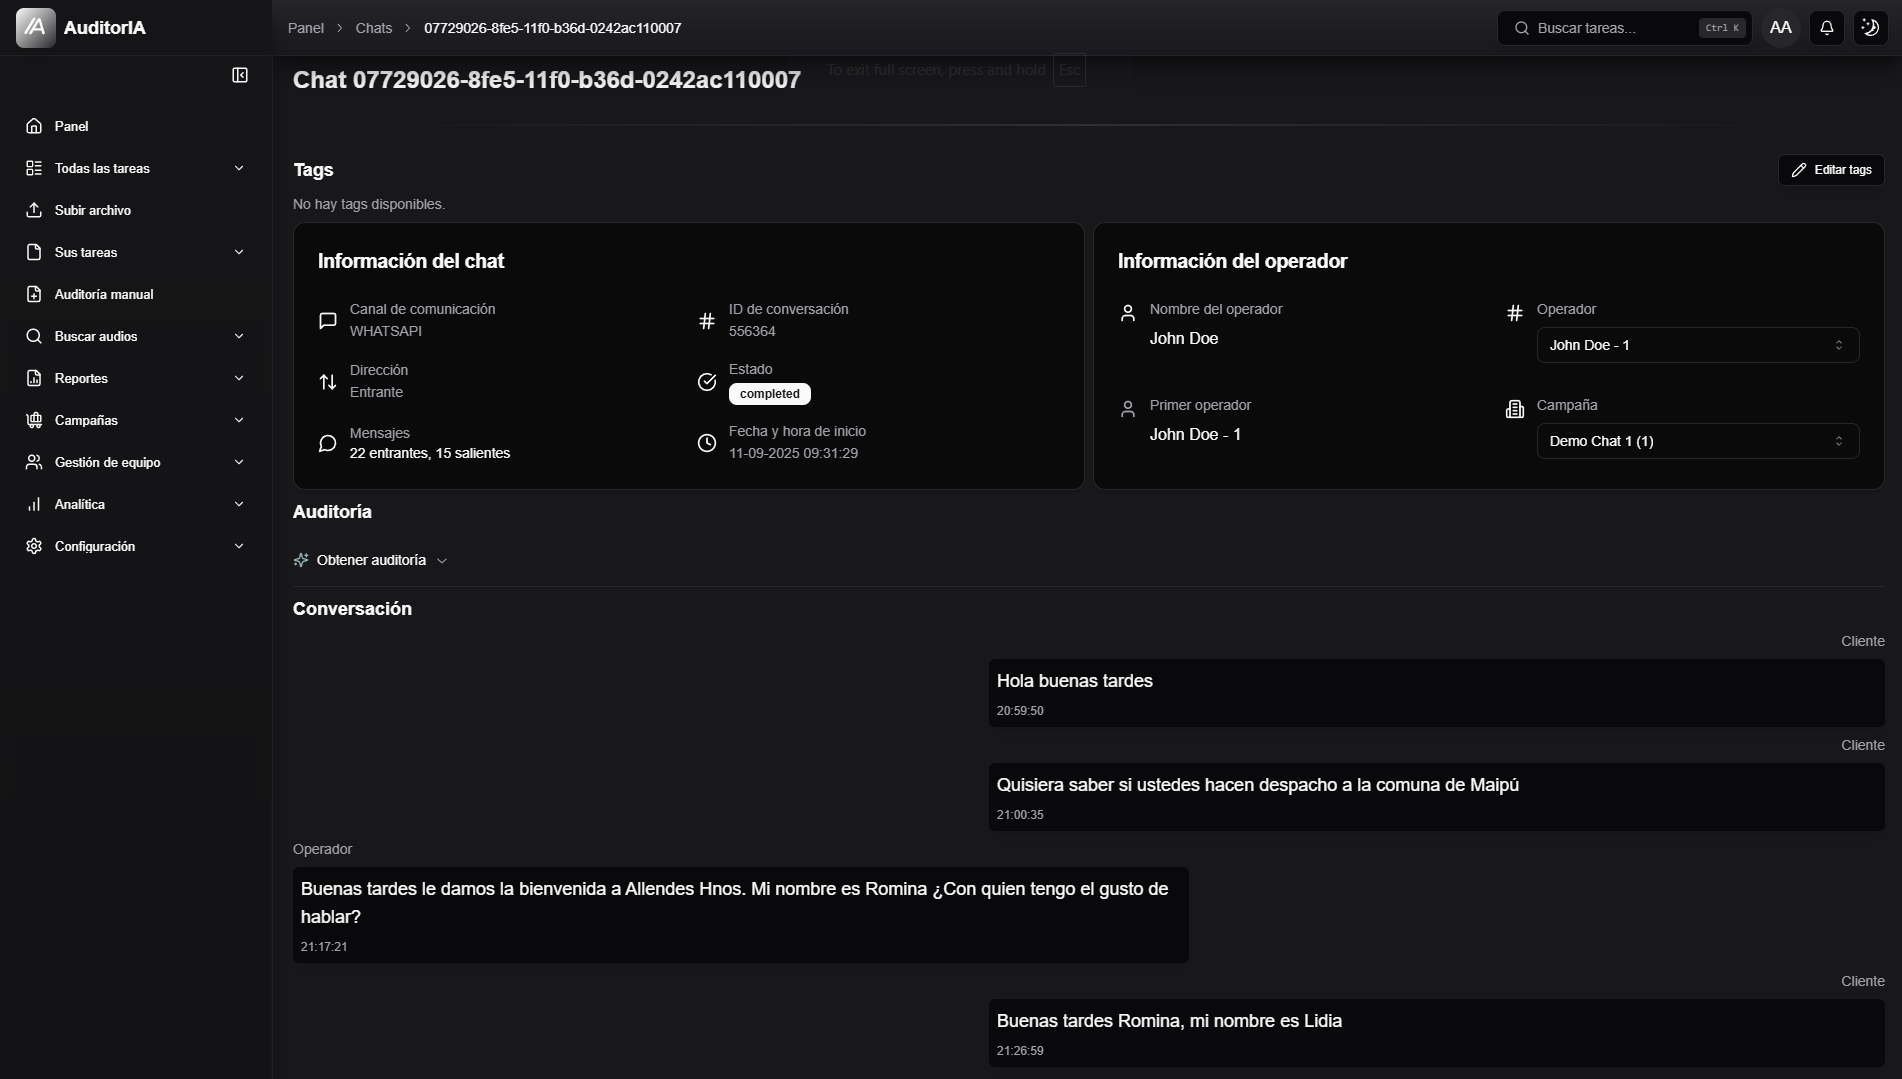Viewport: 1902px width, 1079px height.
Task: Open the AA user avatar menu
Action: (1781, 28)
